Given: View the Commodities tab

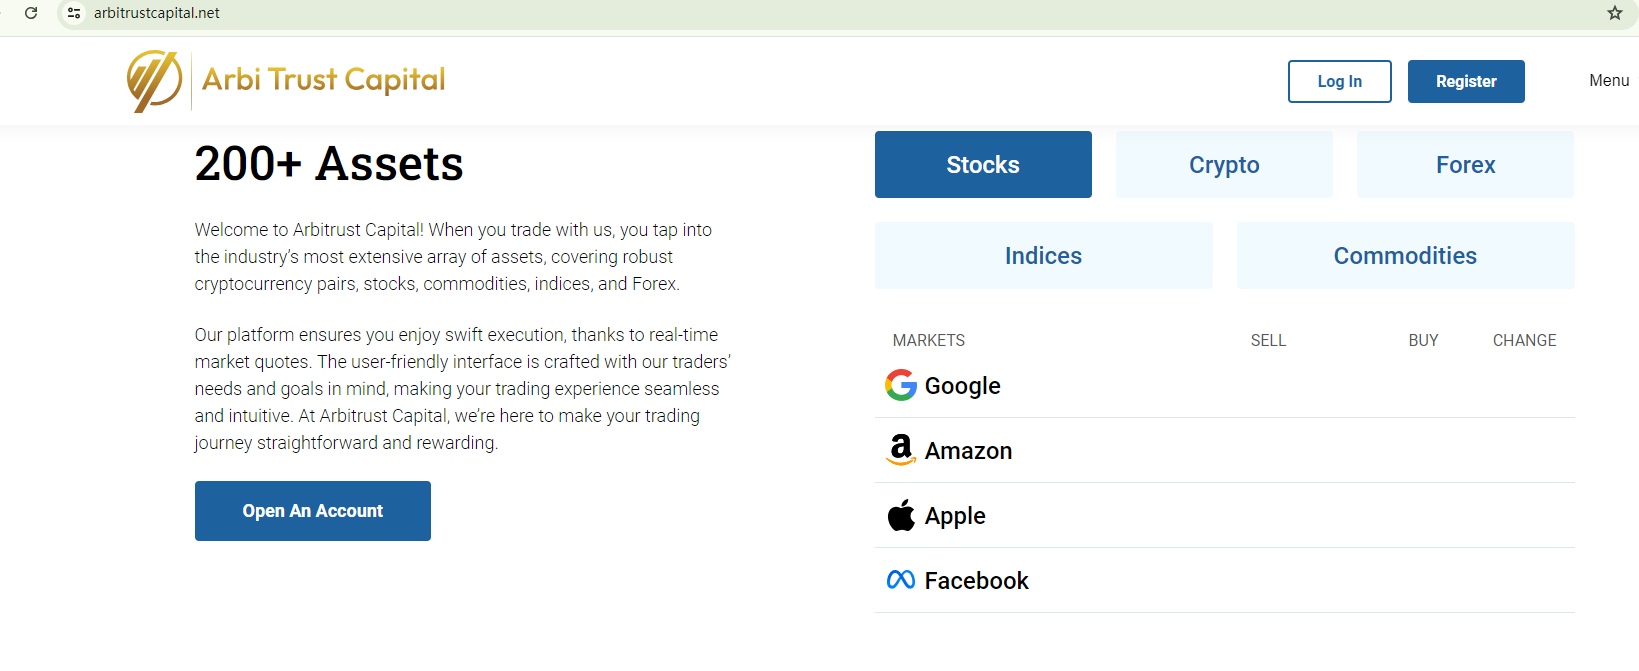Looking at the screenshot, I should (1405, 256).
